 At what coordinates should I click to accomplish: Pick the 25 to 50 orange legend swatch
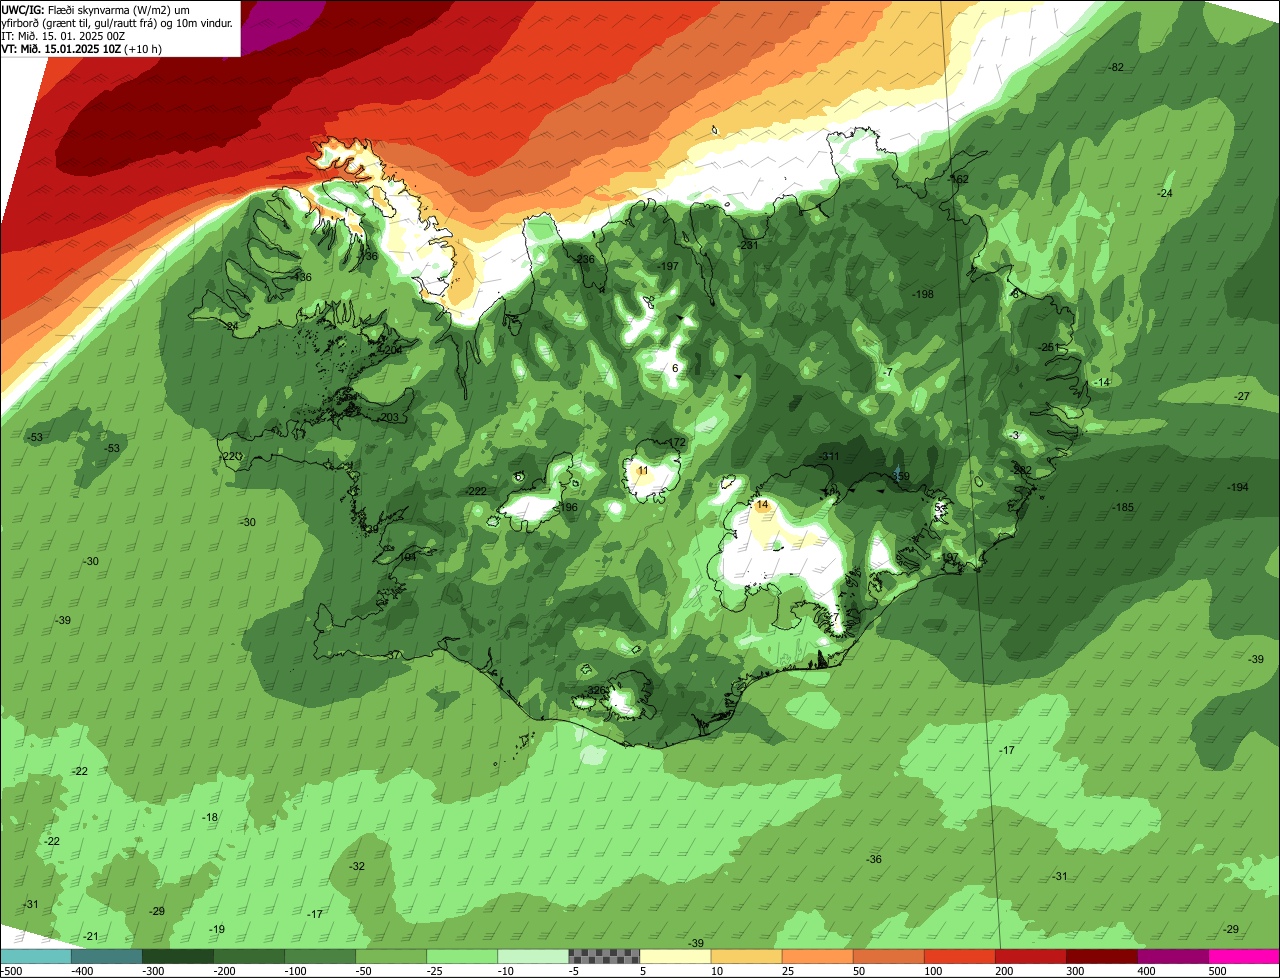click(x=817, y=956)
